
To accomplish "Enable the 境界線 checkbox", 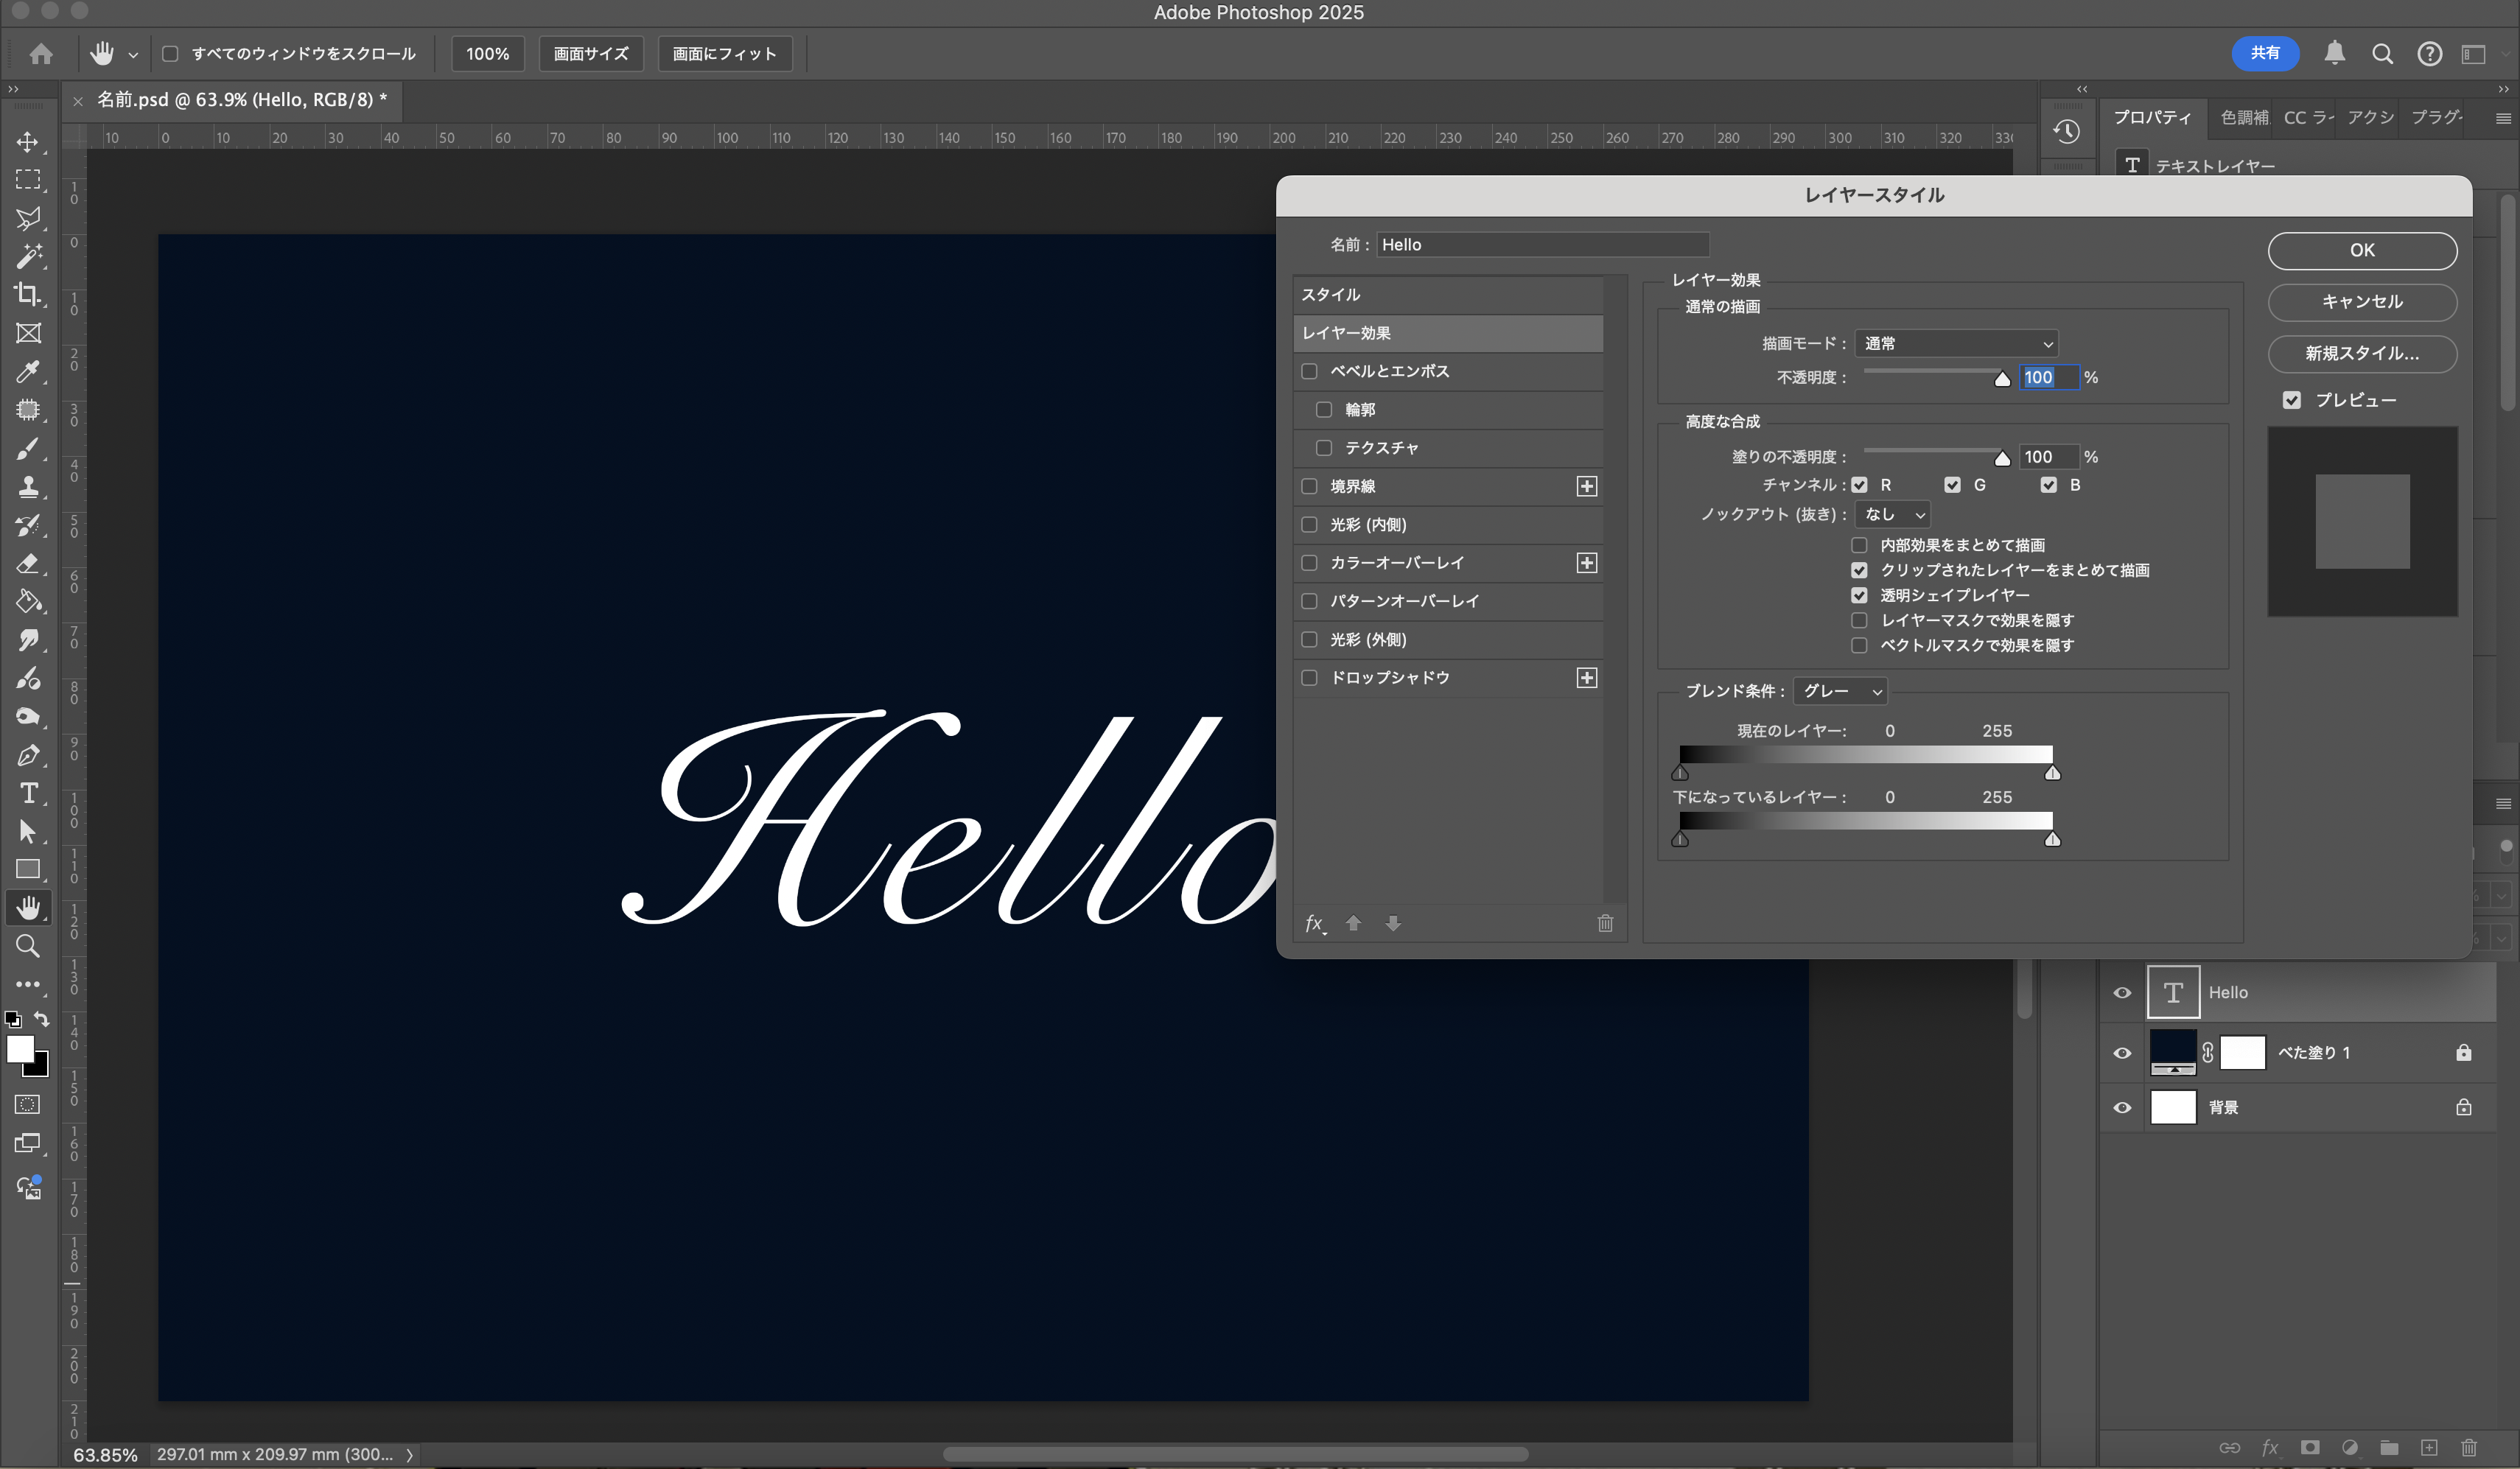I will pyautogui.click(x=1309, y=486).
